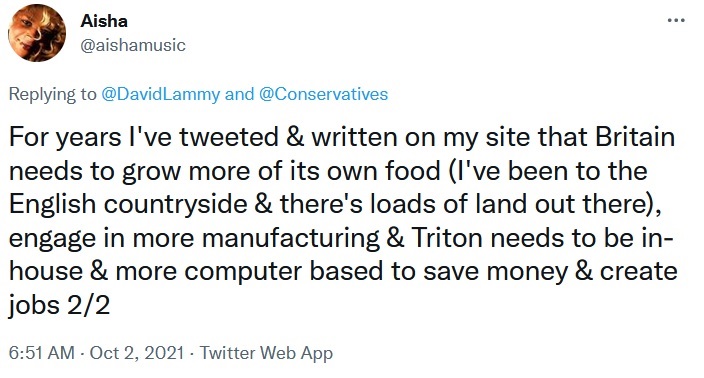Open the @DavidLammy mention link
The width and height of the screenshot is (704, 378).
[161, 94]
